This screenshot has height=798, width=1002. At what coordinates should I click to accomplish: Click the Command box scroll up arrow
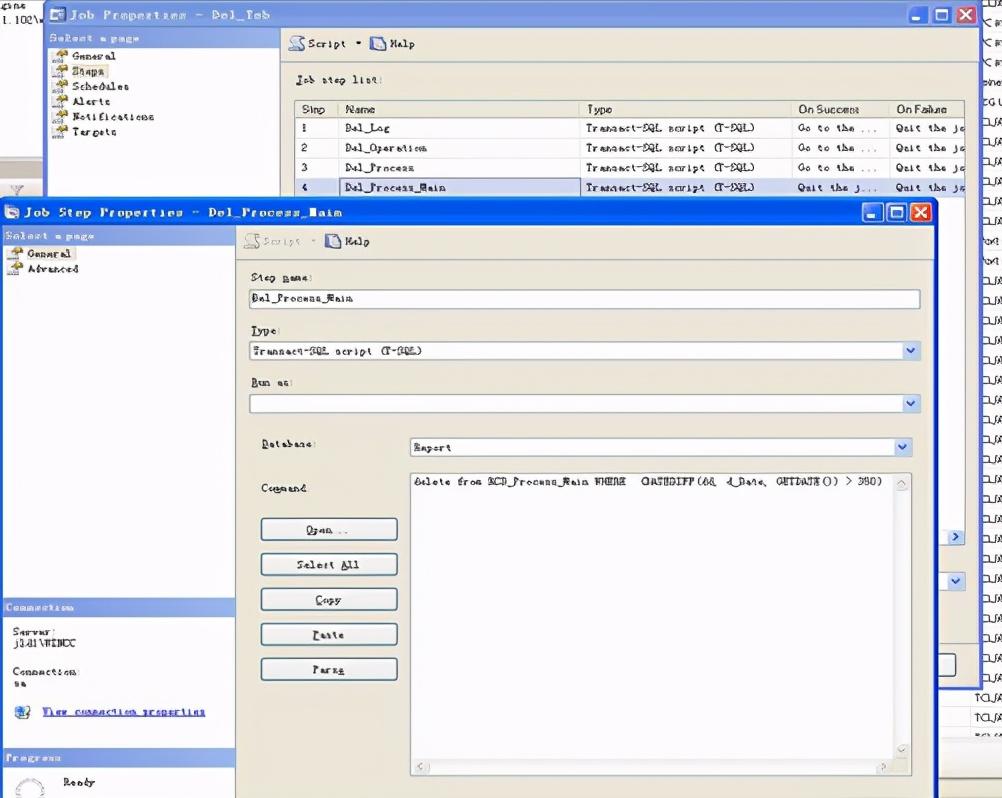[902, 484]
